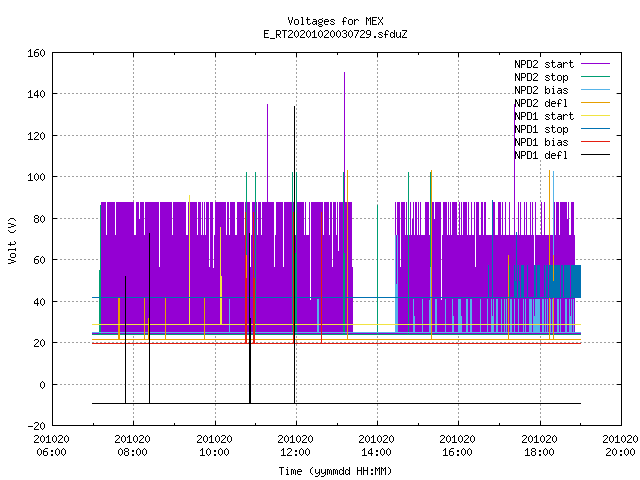The image size is (640, 480).
Task: Click the NPD1 stop blue legend line
Action: click(595, 129)
